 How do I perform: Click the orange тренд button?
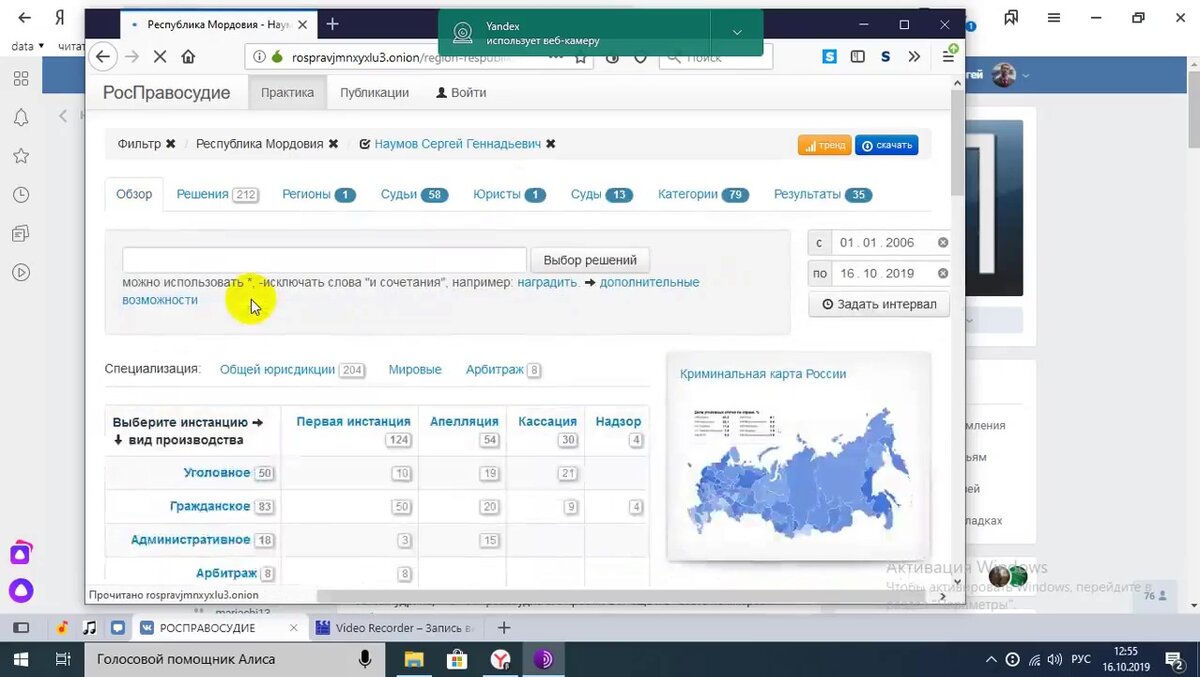pos(824,145)
